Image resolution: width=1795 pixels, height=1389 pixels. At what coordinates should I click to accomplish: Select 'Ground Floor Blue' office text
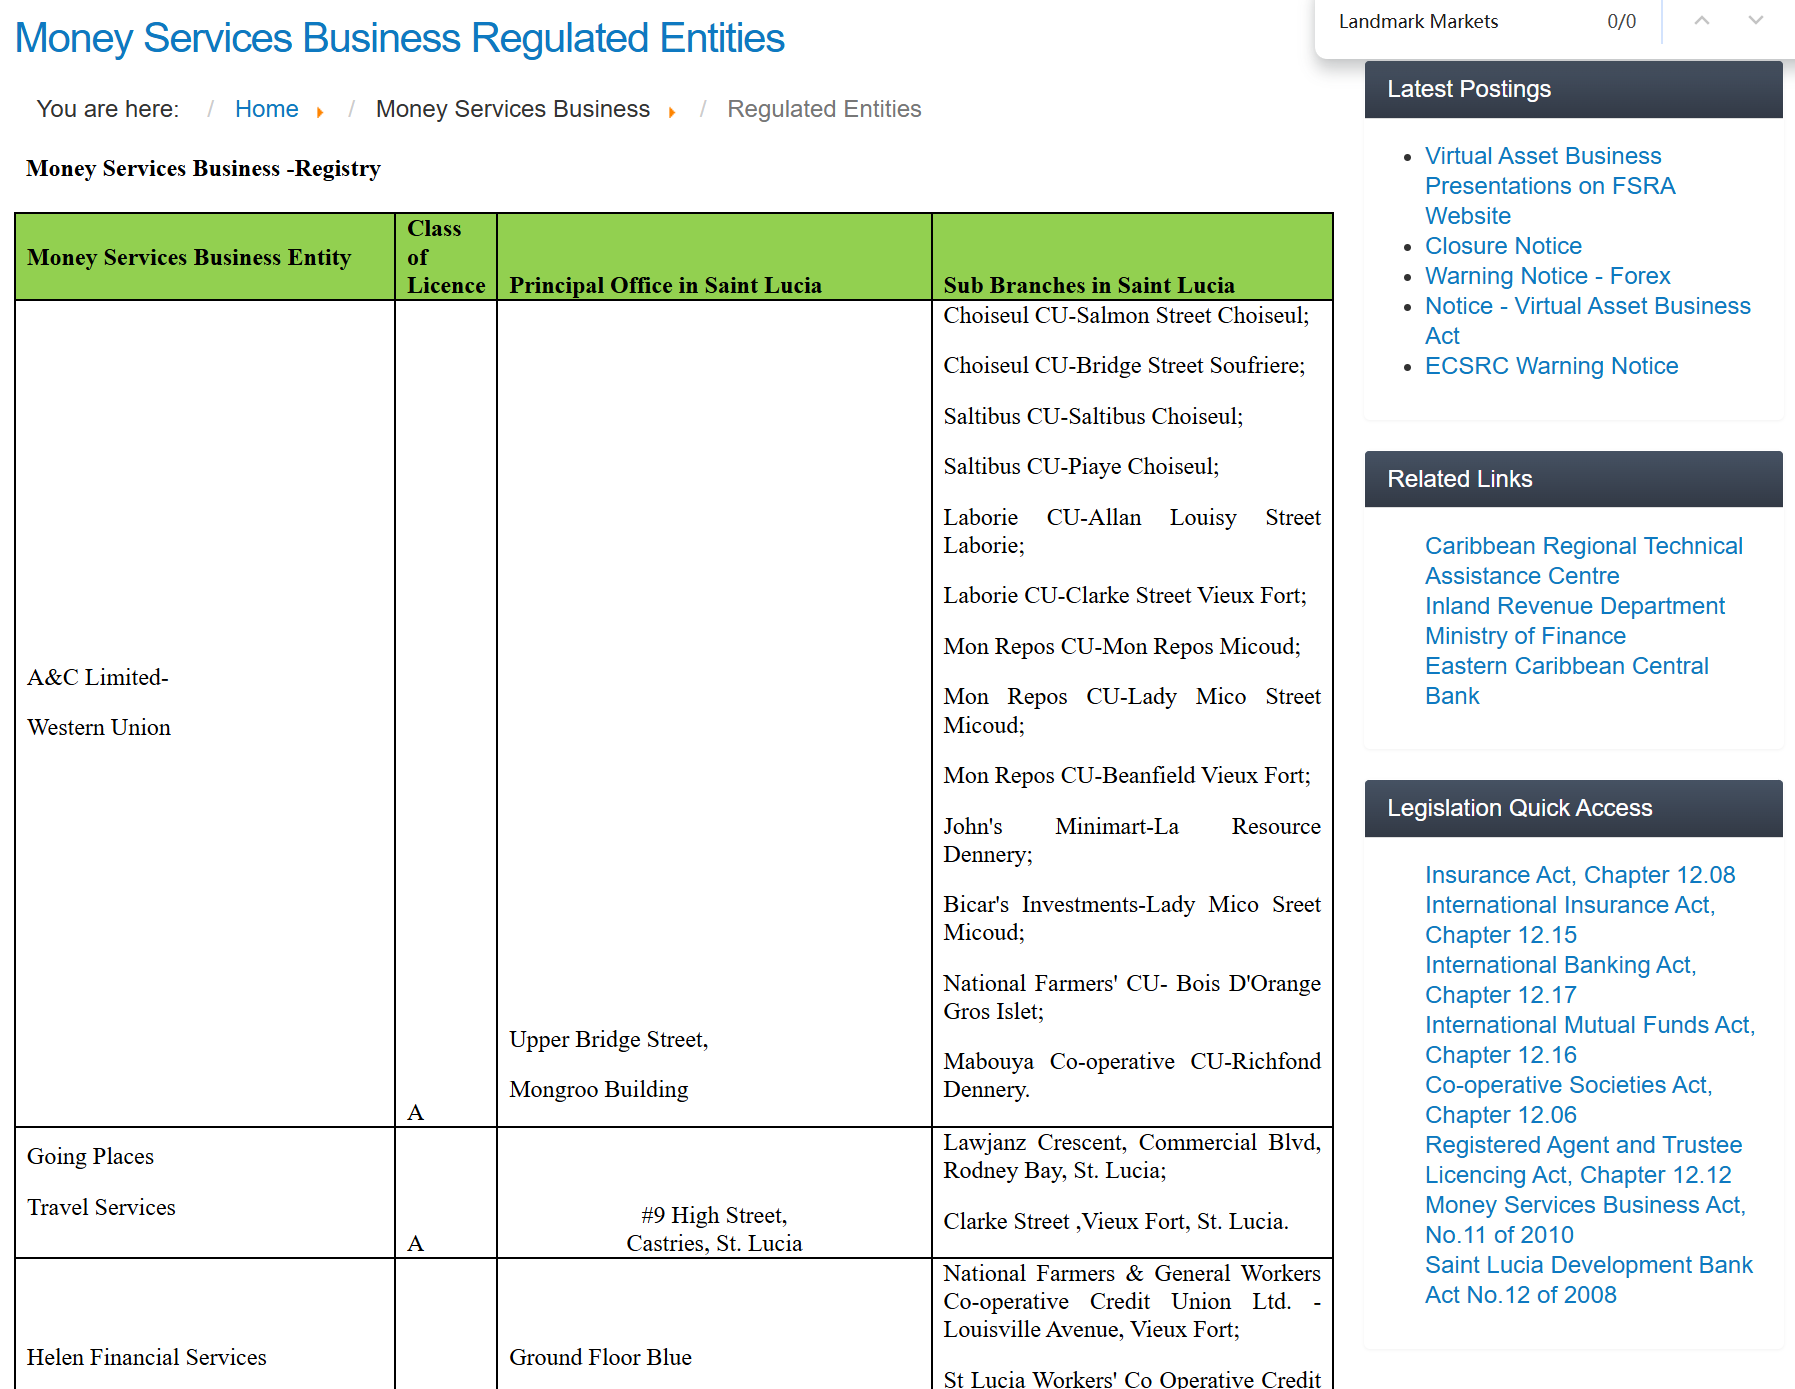point(600,1357)
